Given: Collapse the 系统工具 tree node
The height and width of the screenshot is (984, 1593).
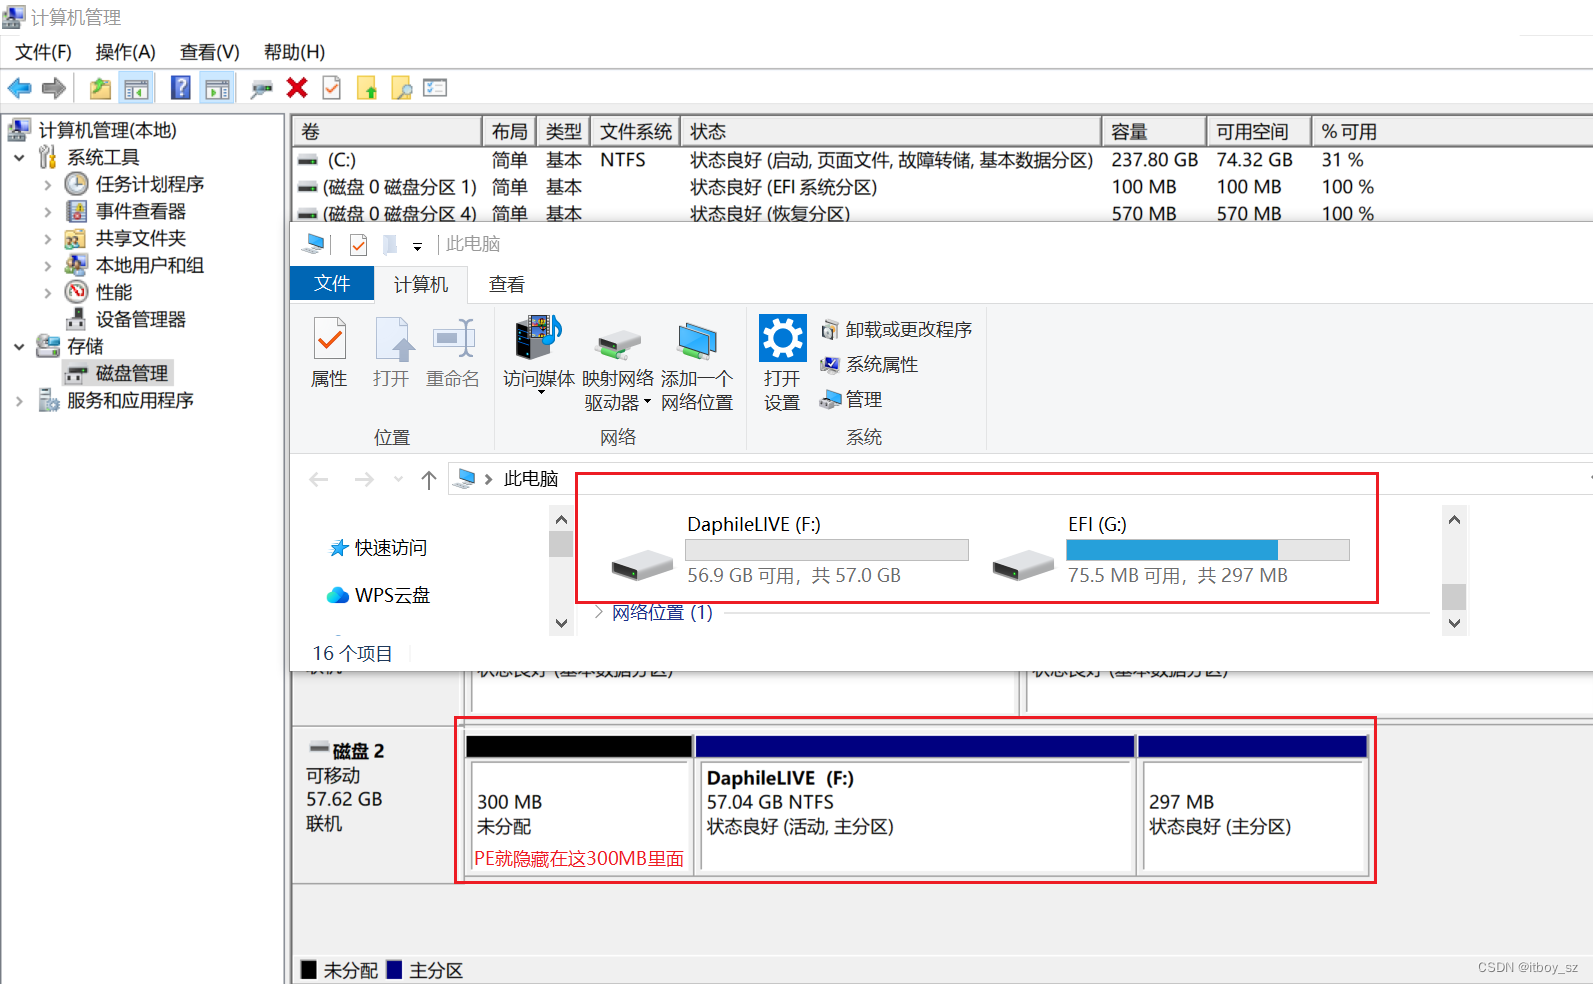Looking at the screenshot, I should click(19, 158).
